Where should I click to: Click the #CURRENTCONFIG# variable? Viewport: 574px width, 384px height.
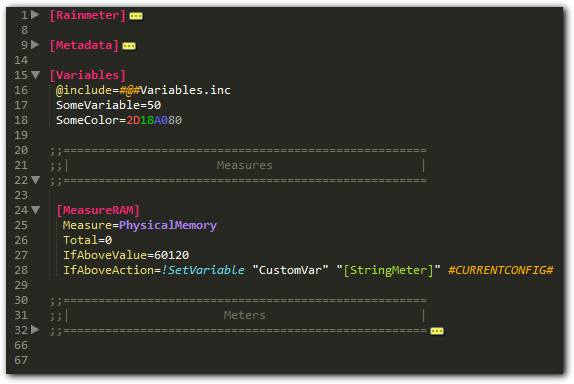click(x=501, y=271)
